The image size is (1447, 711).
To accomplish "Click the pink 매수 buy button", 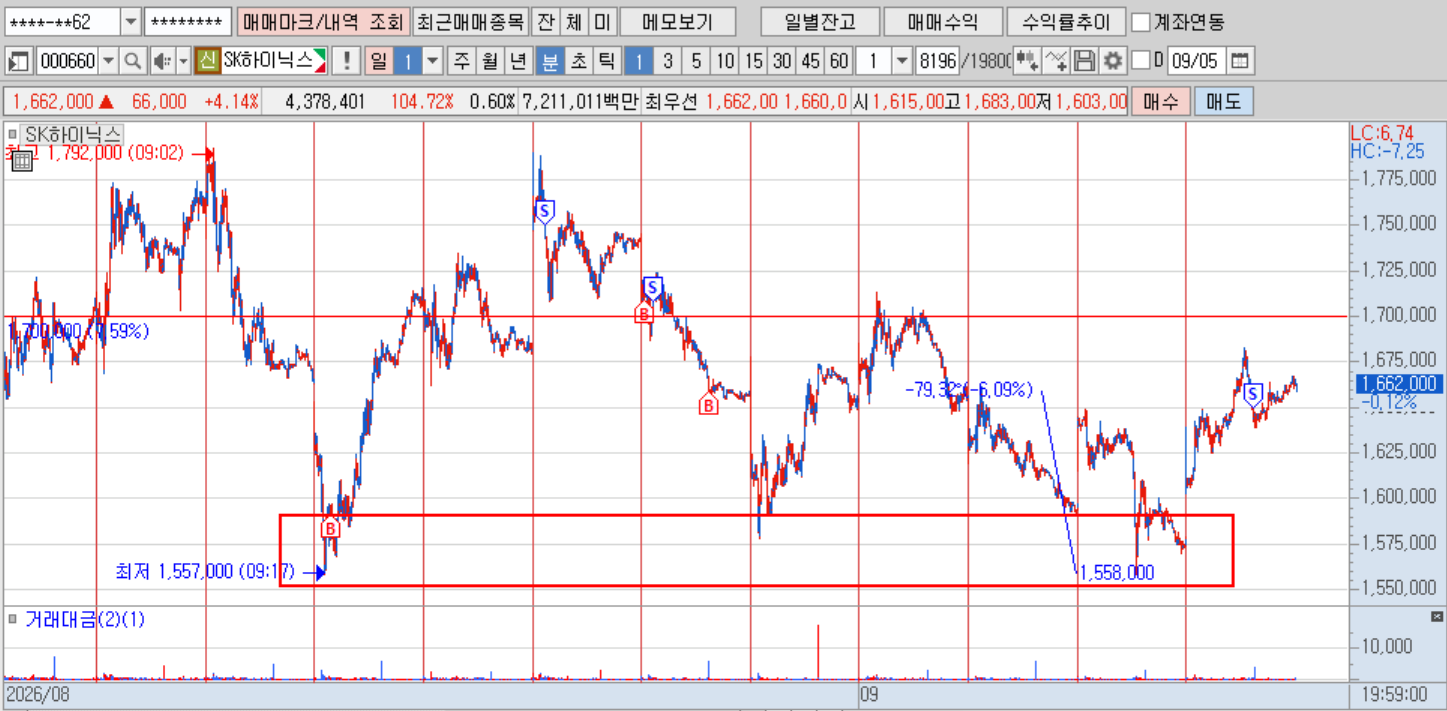I will [1160, 101].
